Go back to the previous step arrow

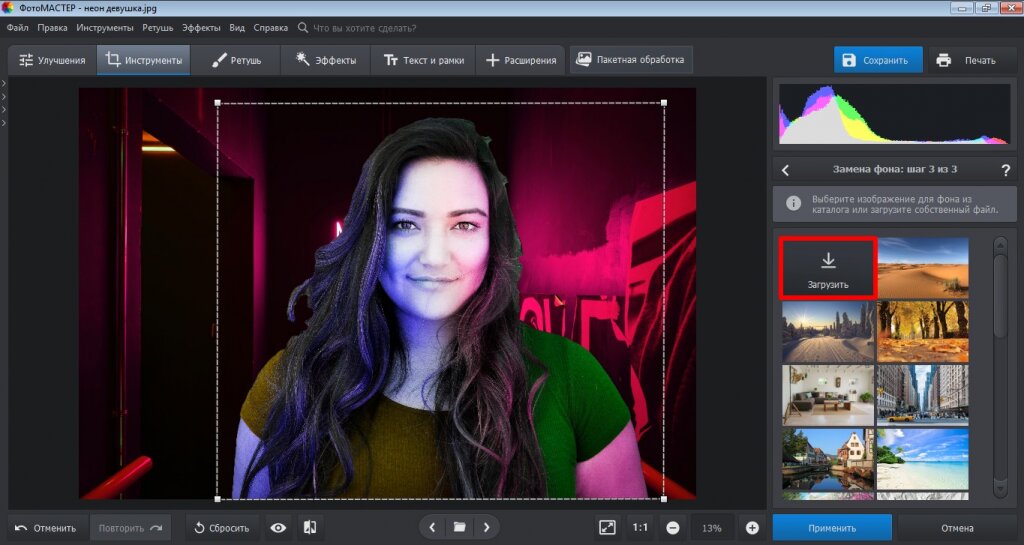[x=785, y=170]
